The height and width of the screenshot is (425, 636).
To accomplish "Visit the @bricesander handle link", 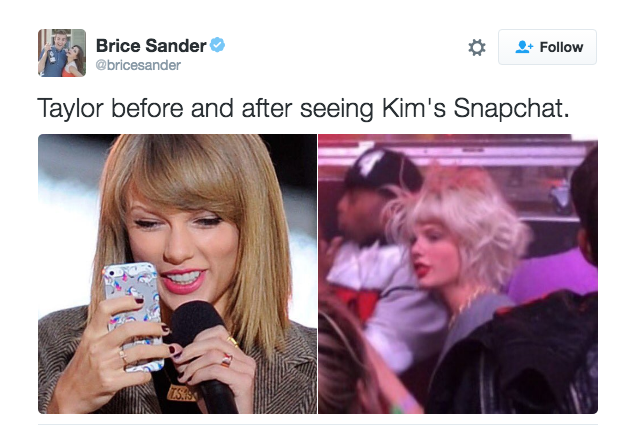I will (138, 65).
